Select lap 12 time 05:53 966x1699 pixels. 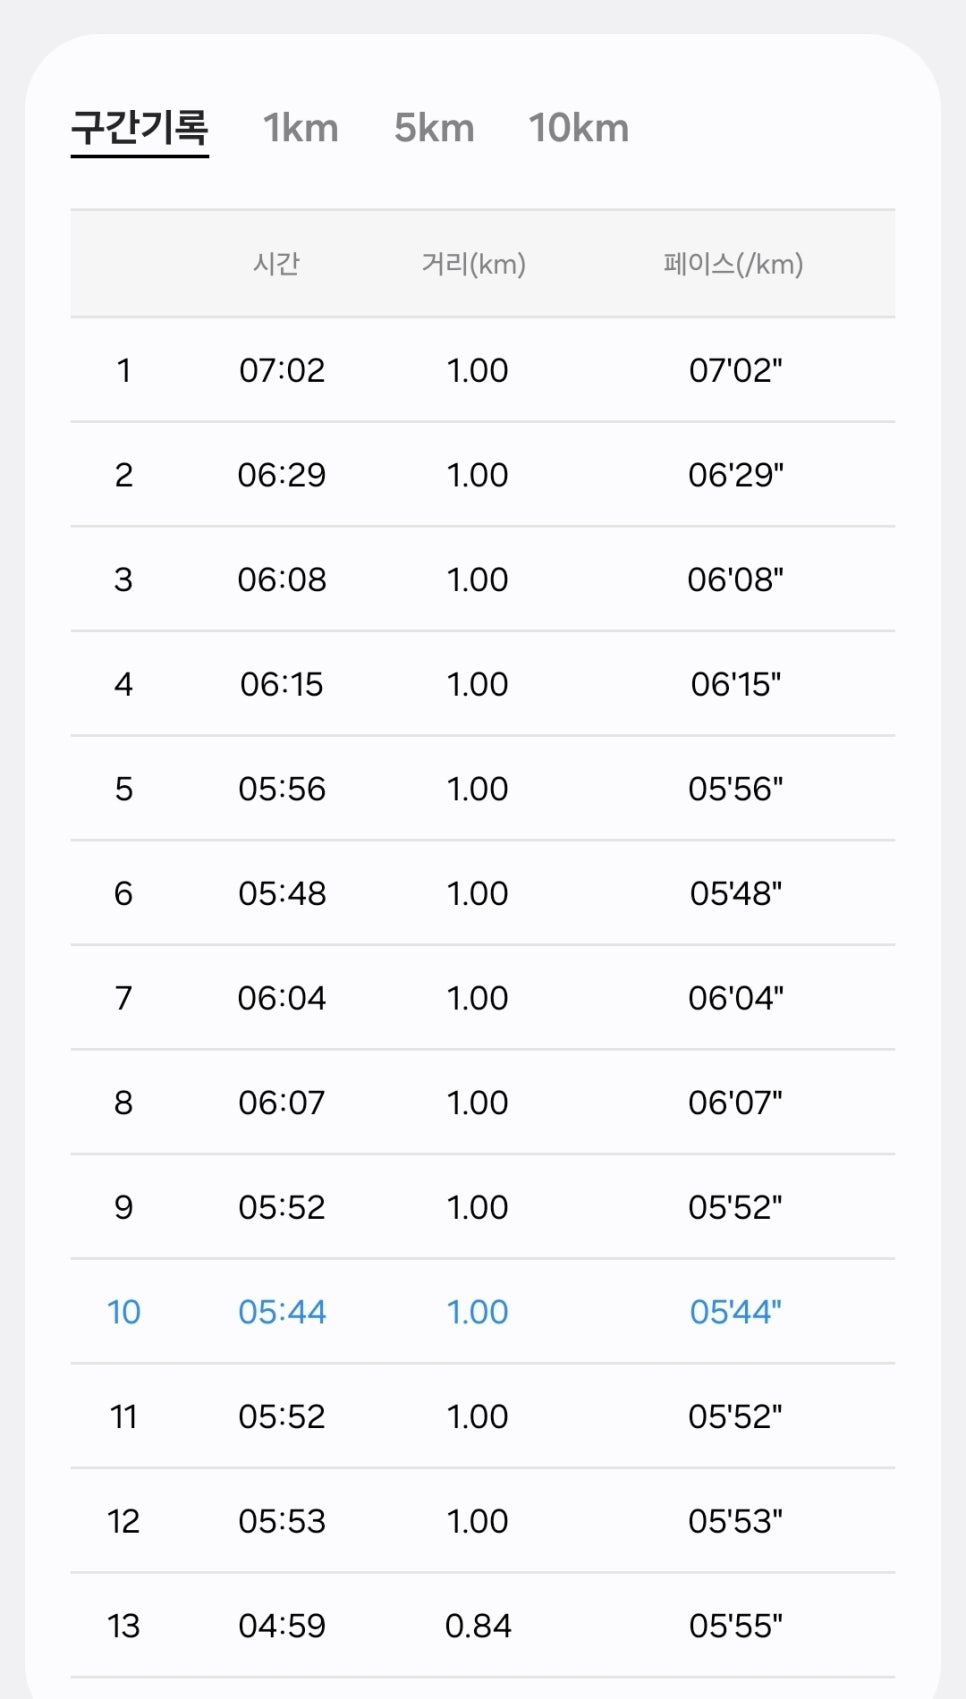click(x=282, y=1521)
